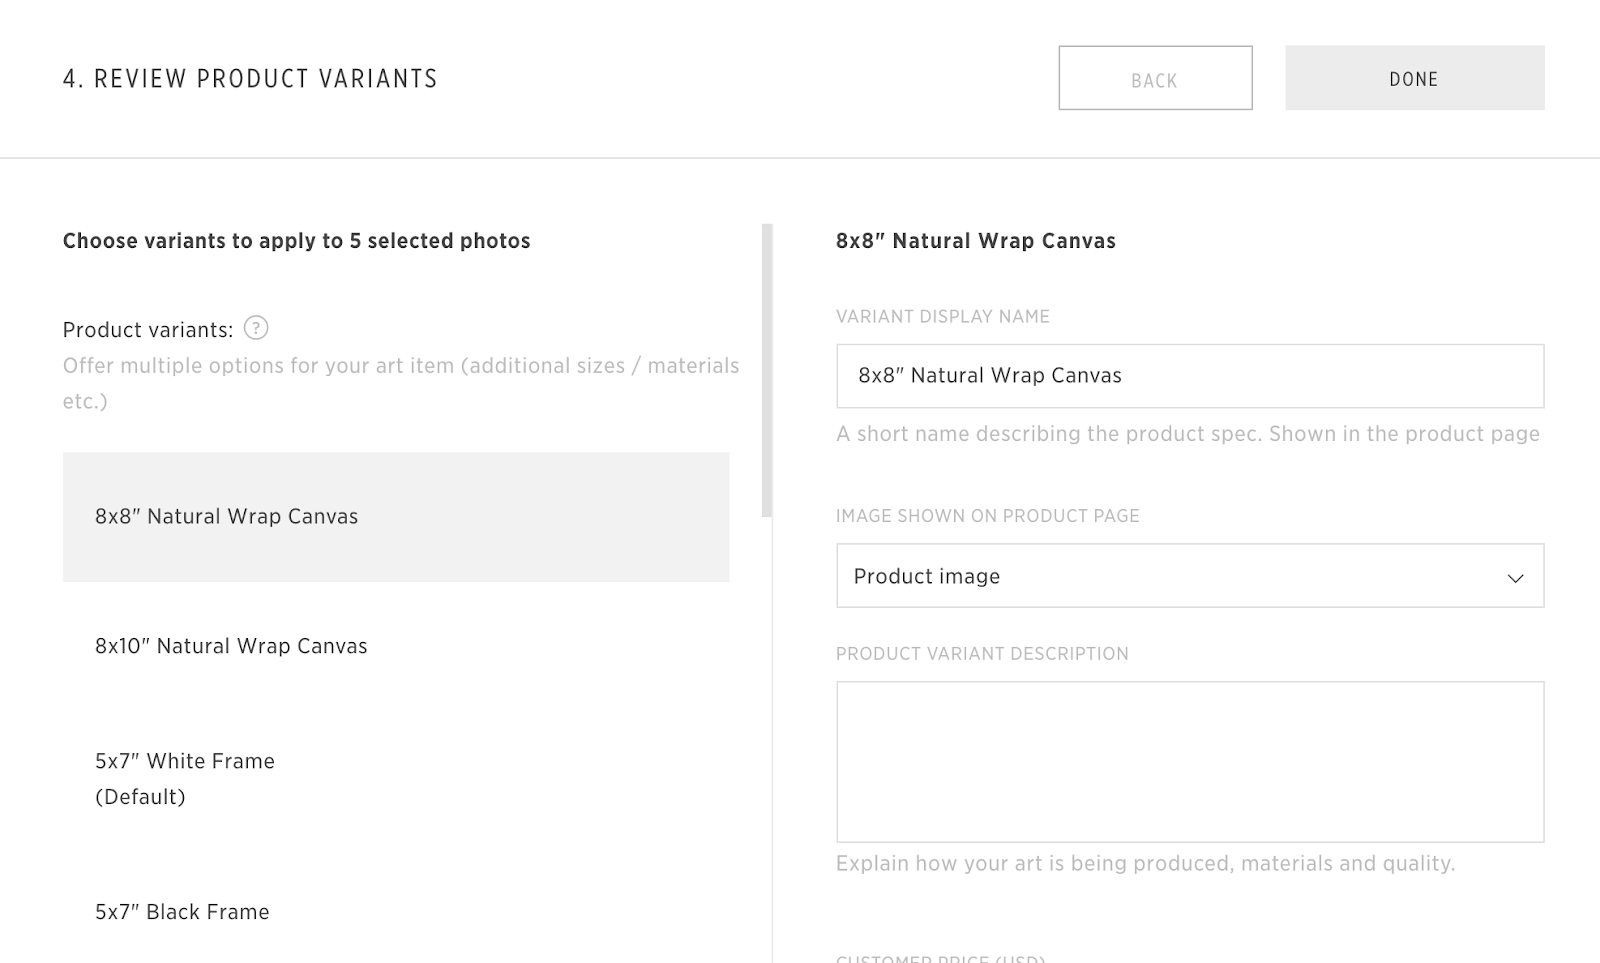Click the dropdown chevron arrow next to Product image
Screen dimensions: 1600x963
coord(1515,577)
